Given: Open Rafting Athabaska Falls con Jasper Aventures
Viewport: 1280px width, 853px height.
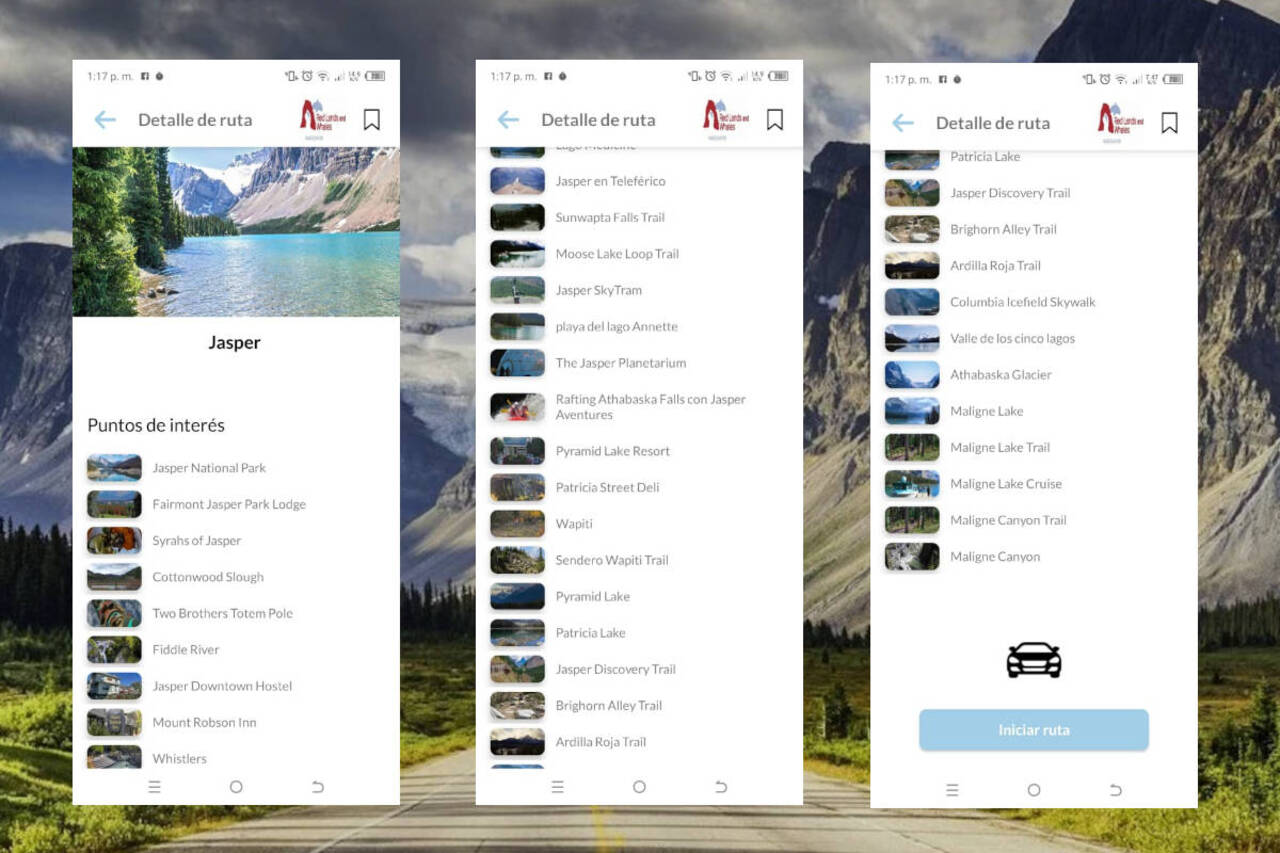Looking at the screenshot, I should coord(650,407).
